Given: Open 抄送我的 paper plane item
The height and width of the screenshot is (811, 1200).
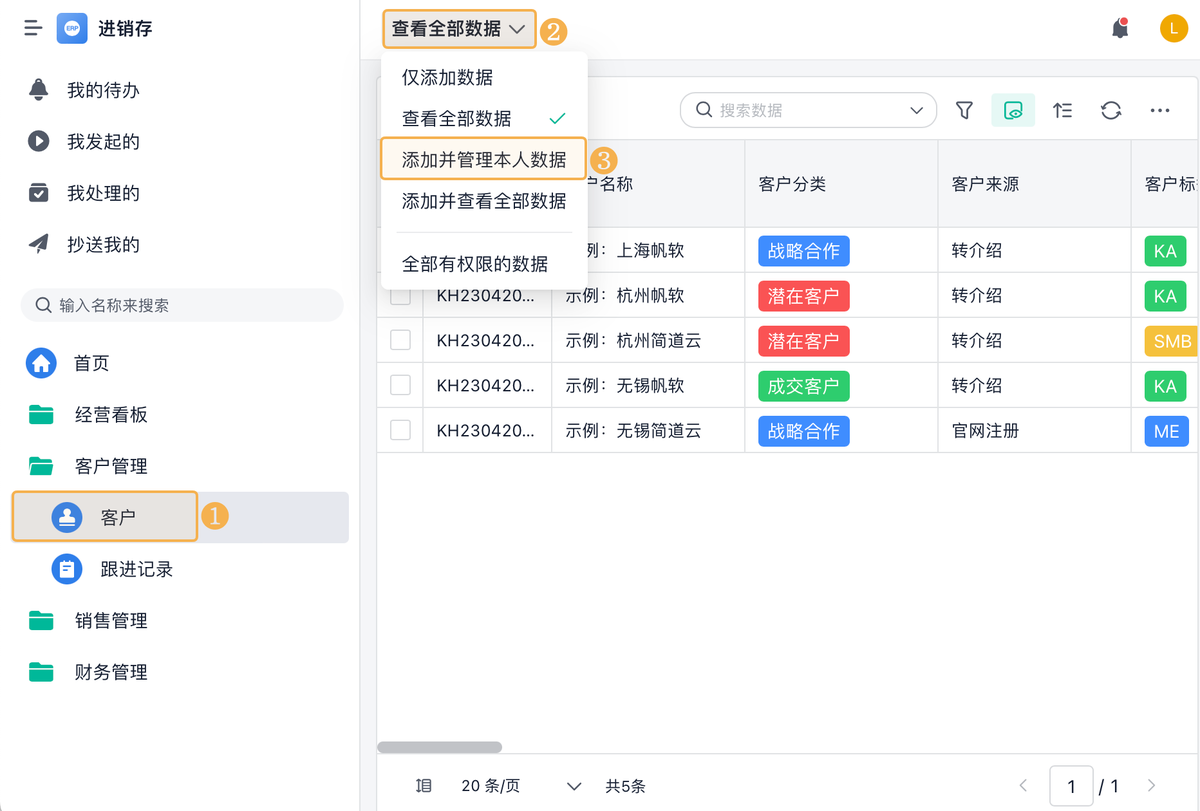Looking at the screenshot, I should pyautogui.click(x=39, y=244).
